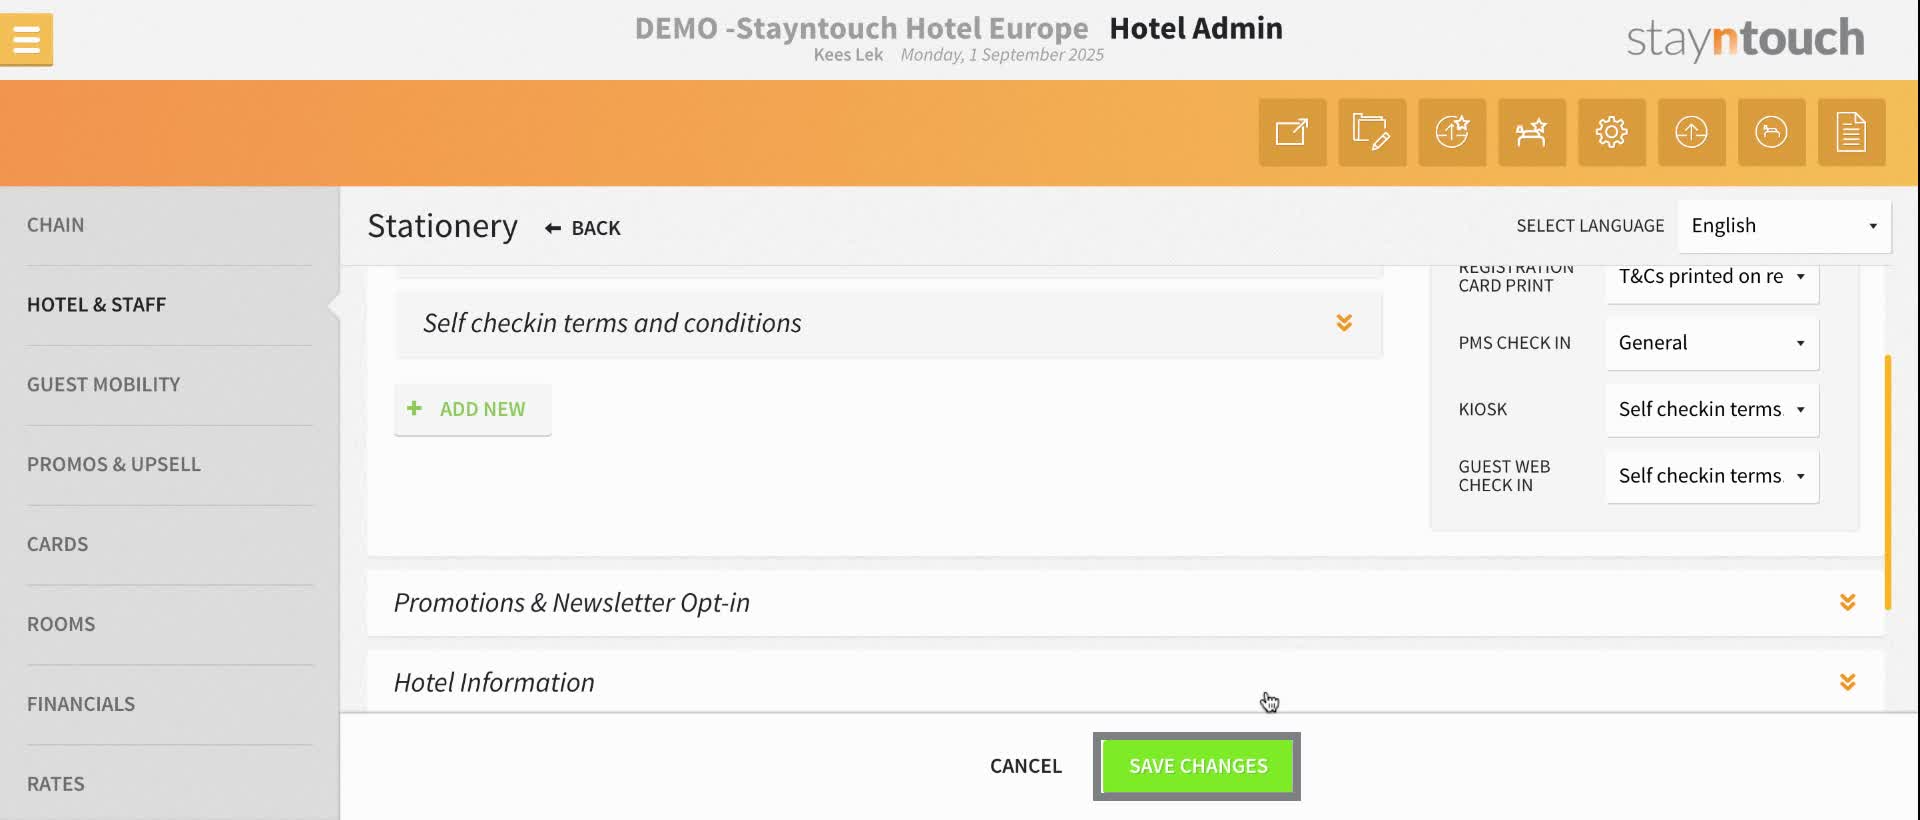Select Guest Mobility in the sidebar
1920x820 pixels.
[x=104, y=385]
